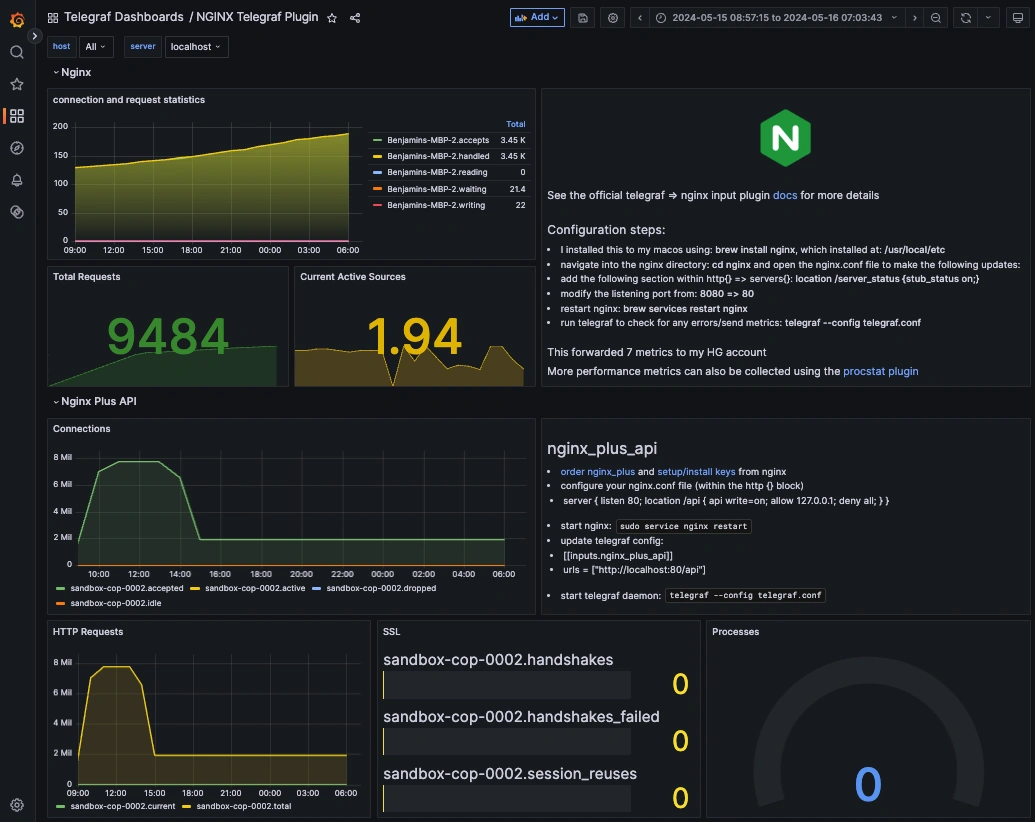
Task: Open the refresh interval dropdown
Action: click(988, 18)
